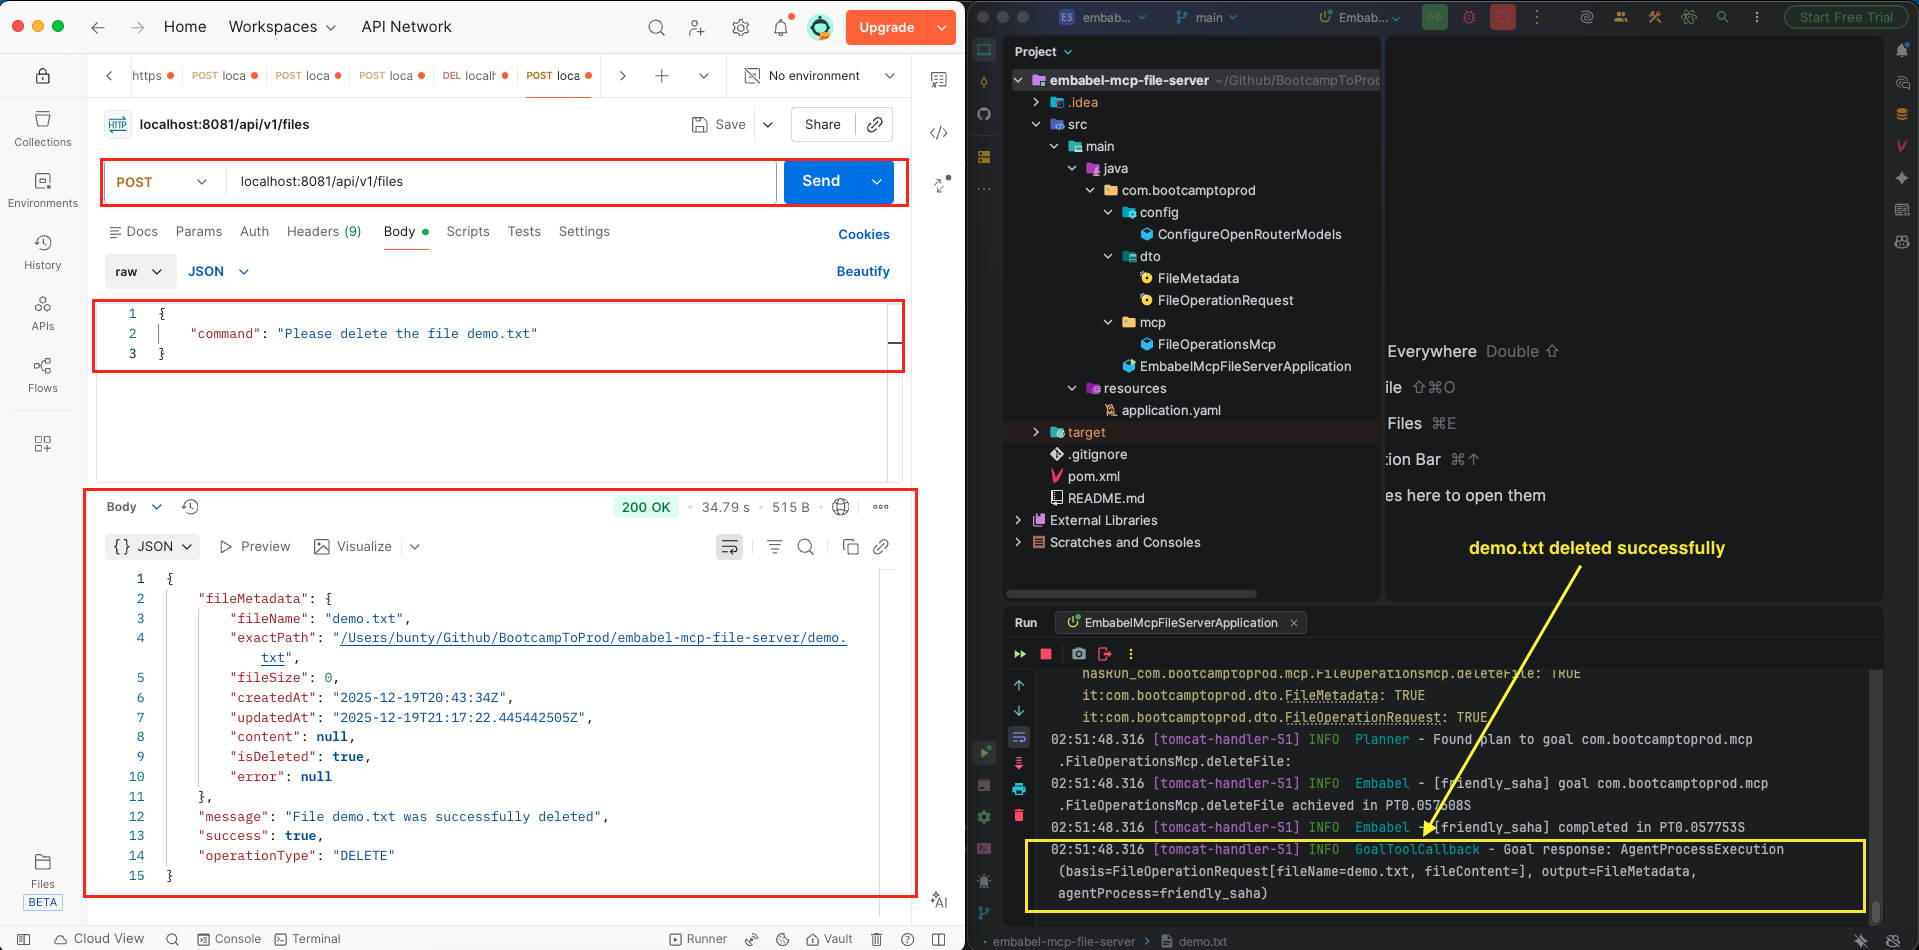This screenshot has width=1919, height=950.
Task: Switch to the Scripts tab
Action: coord(467,232)
